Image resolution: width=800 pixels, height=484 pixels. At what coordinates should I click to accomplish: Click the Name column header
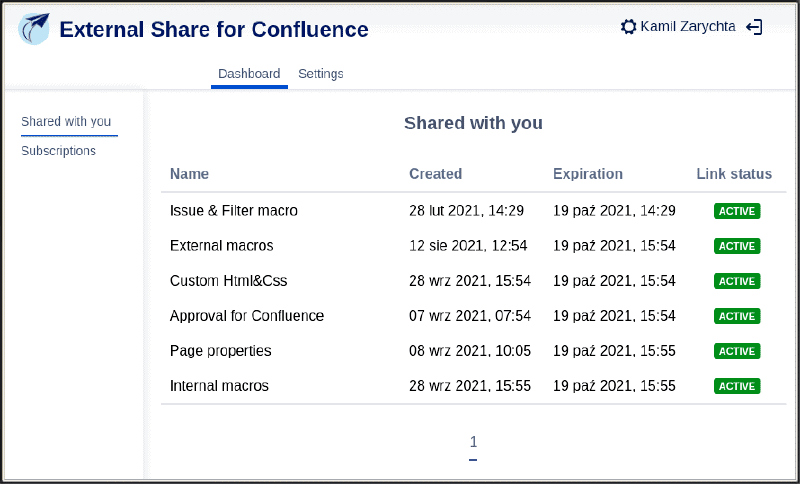click(x=189, y=174)
